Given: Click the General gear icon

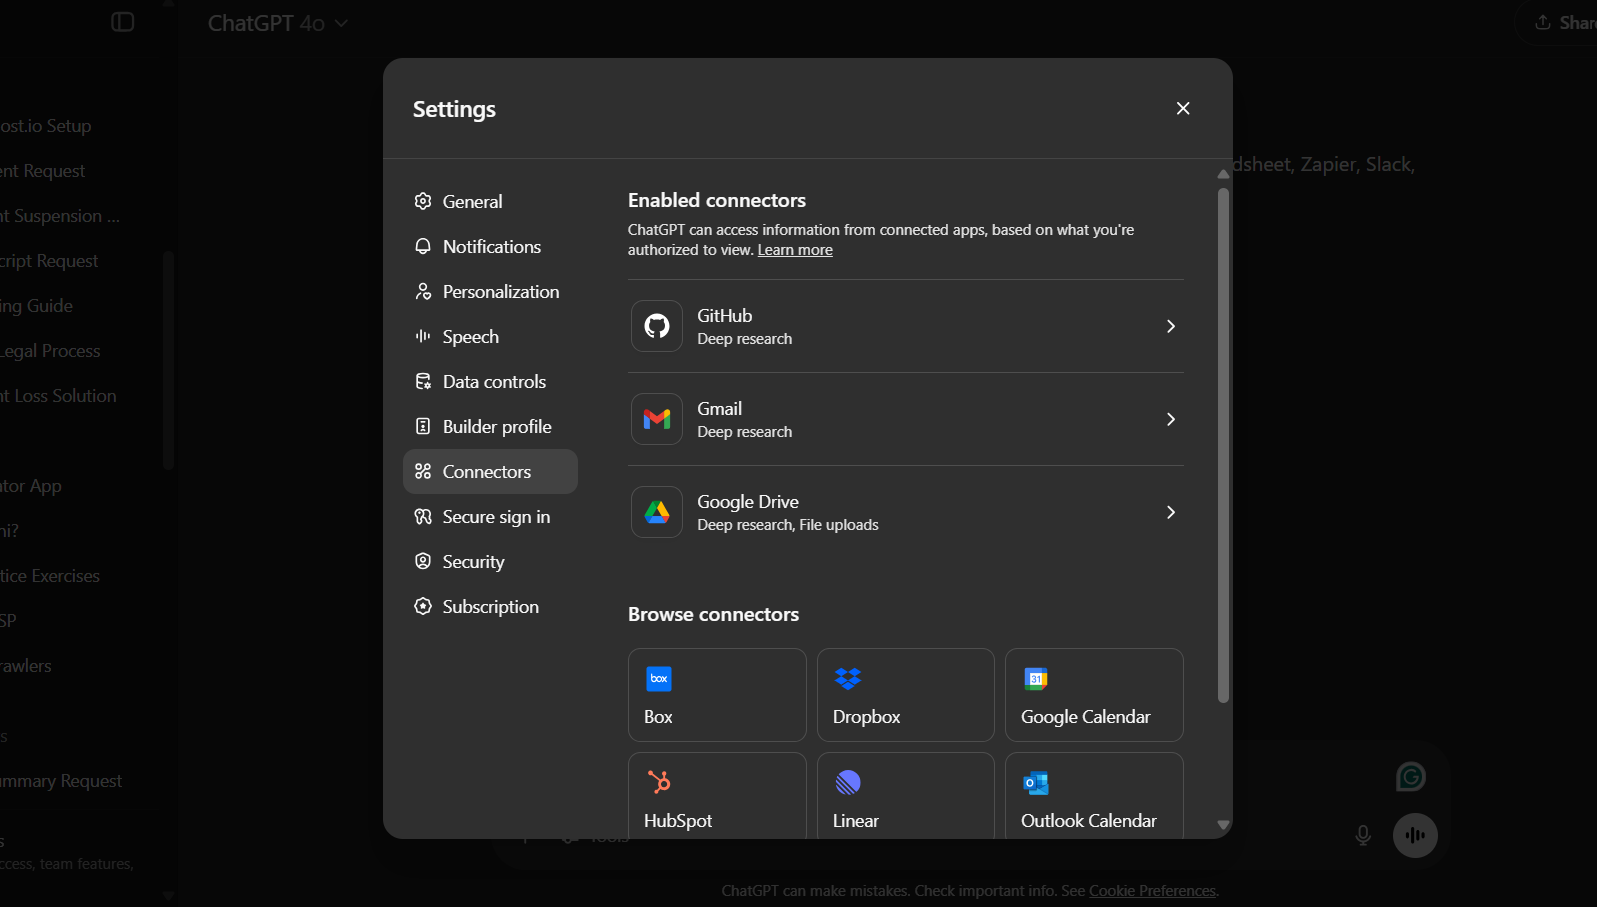Looking at the screenshot, I should tap(423, 201).
